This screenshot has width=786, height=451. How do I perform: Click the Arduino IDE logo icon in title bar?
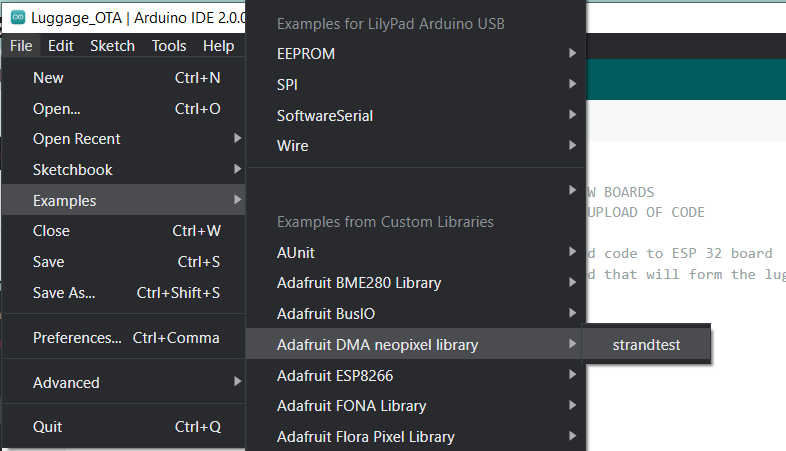pos(18,18)
